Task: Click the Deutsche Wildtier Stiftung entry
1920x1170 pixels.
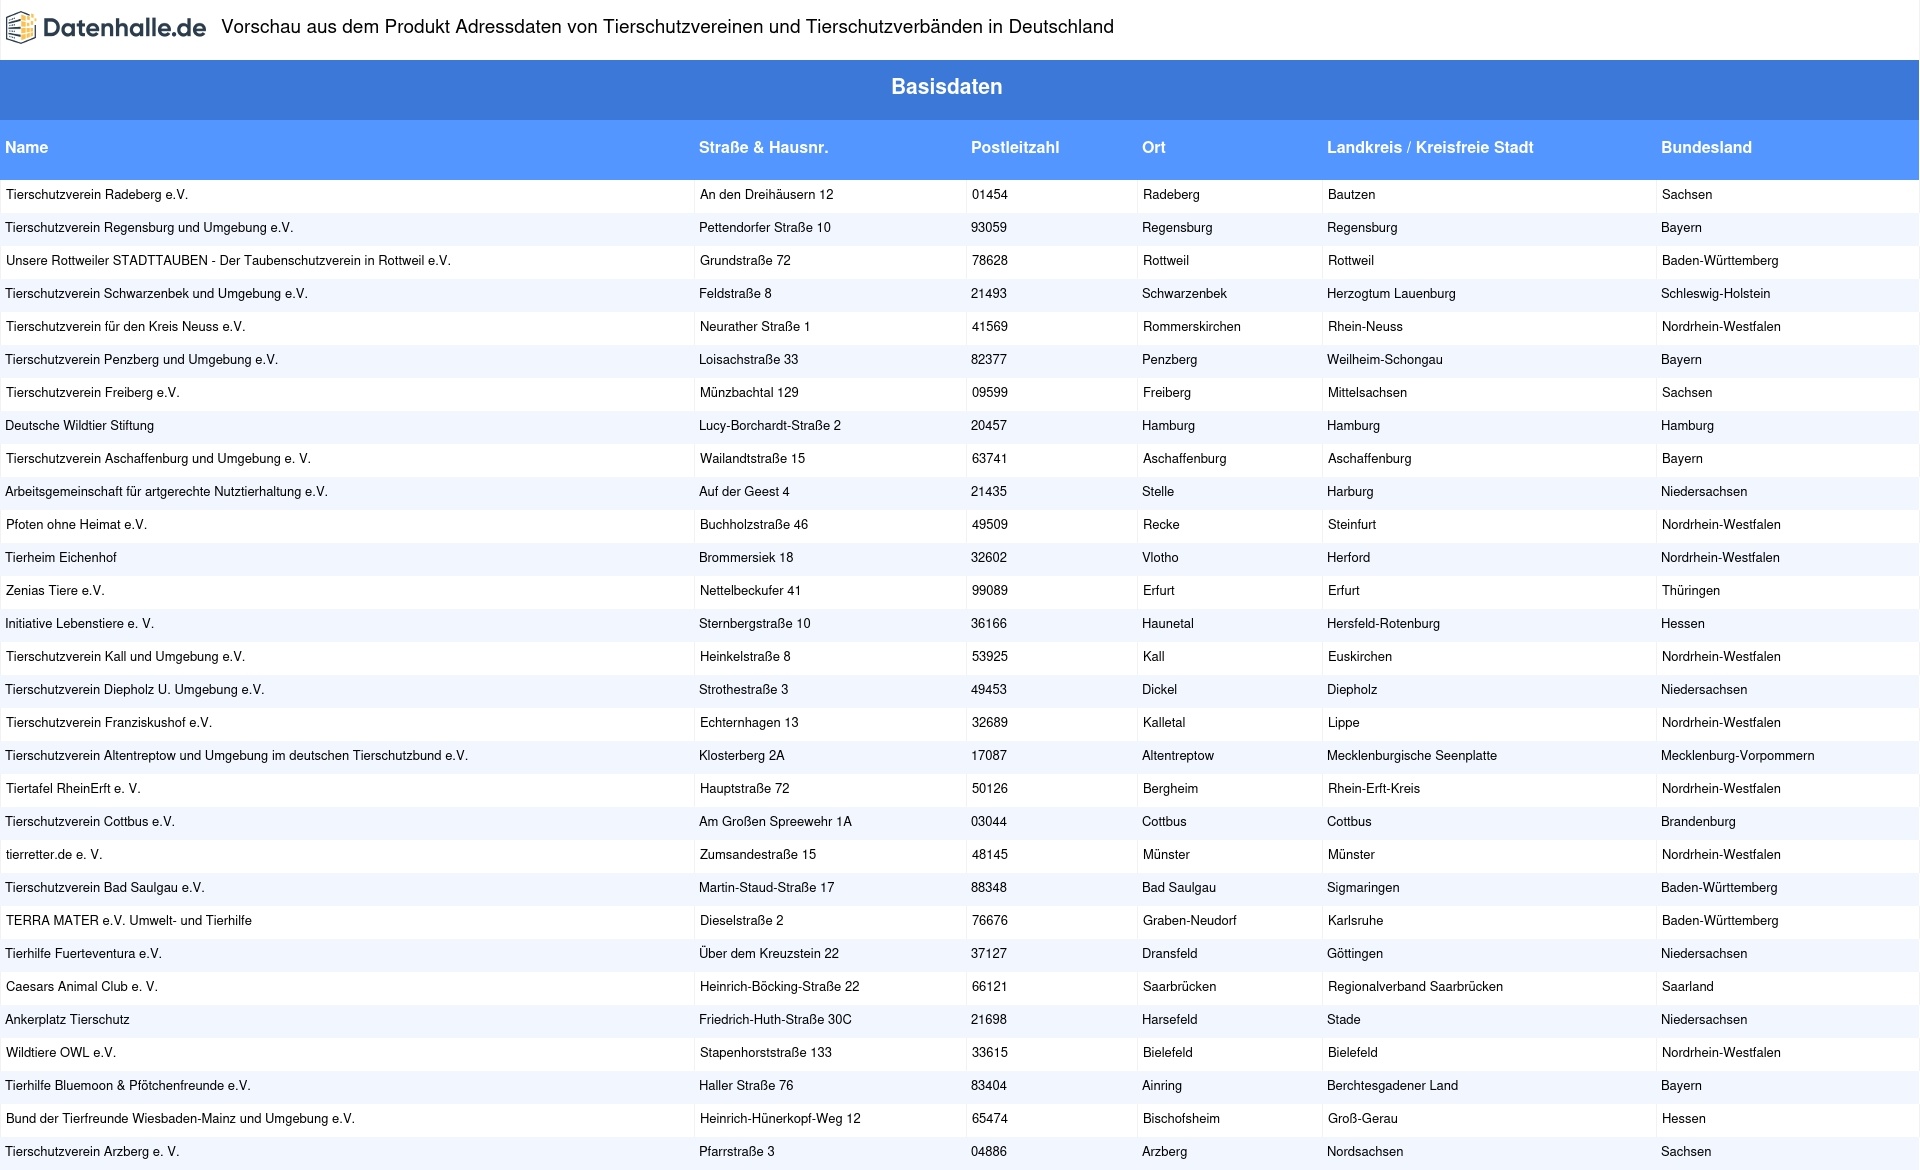Action: point(80,426)
